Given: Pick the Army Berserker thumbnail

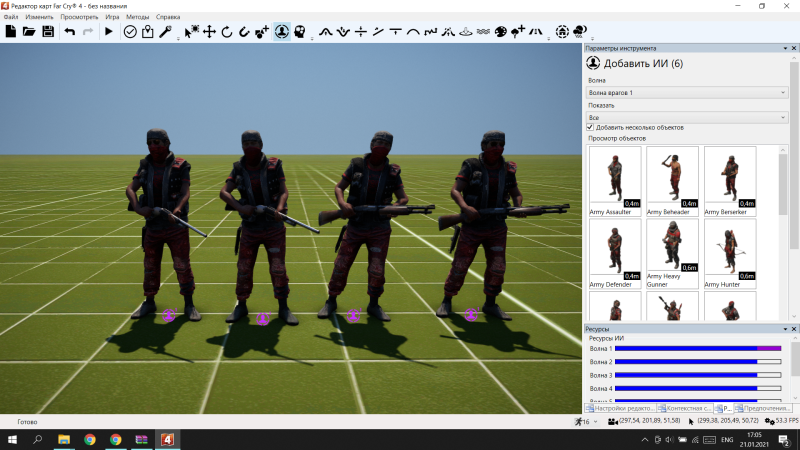Looking at the screenshot, I should (x=730, y=181).
